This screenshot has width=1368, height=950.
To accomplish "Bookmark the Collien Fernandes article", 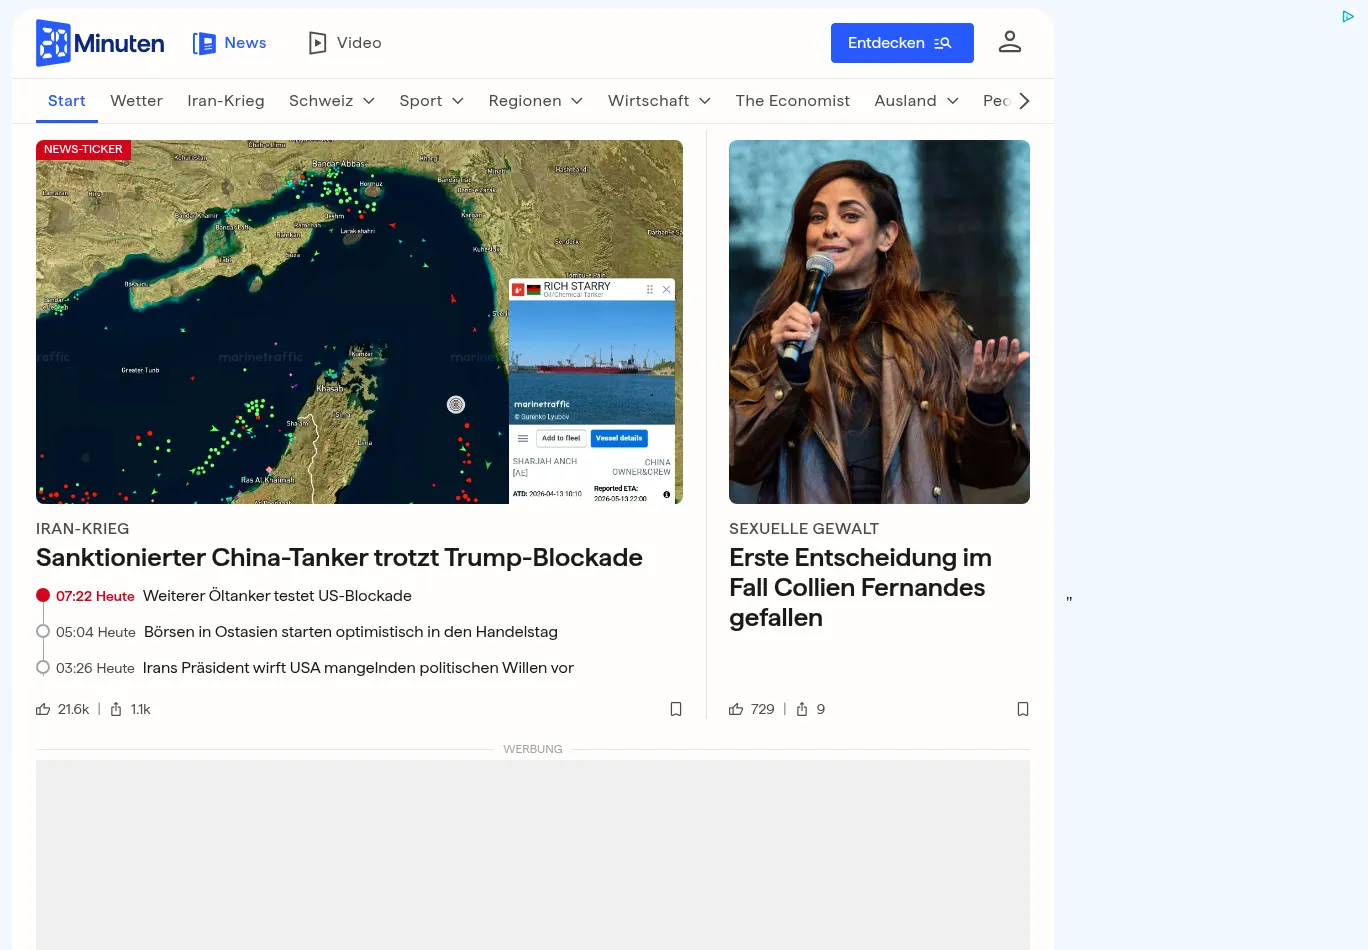I will coord(1022,709).
